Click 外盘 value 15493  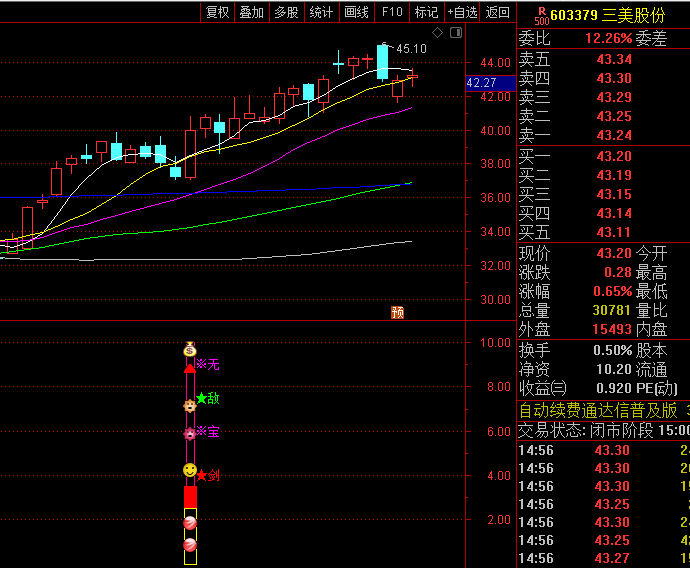point(612,329)
